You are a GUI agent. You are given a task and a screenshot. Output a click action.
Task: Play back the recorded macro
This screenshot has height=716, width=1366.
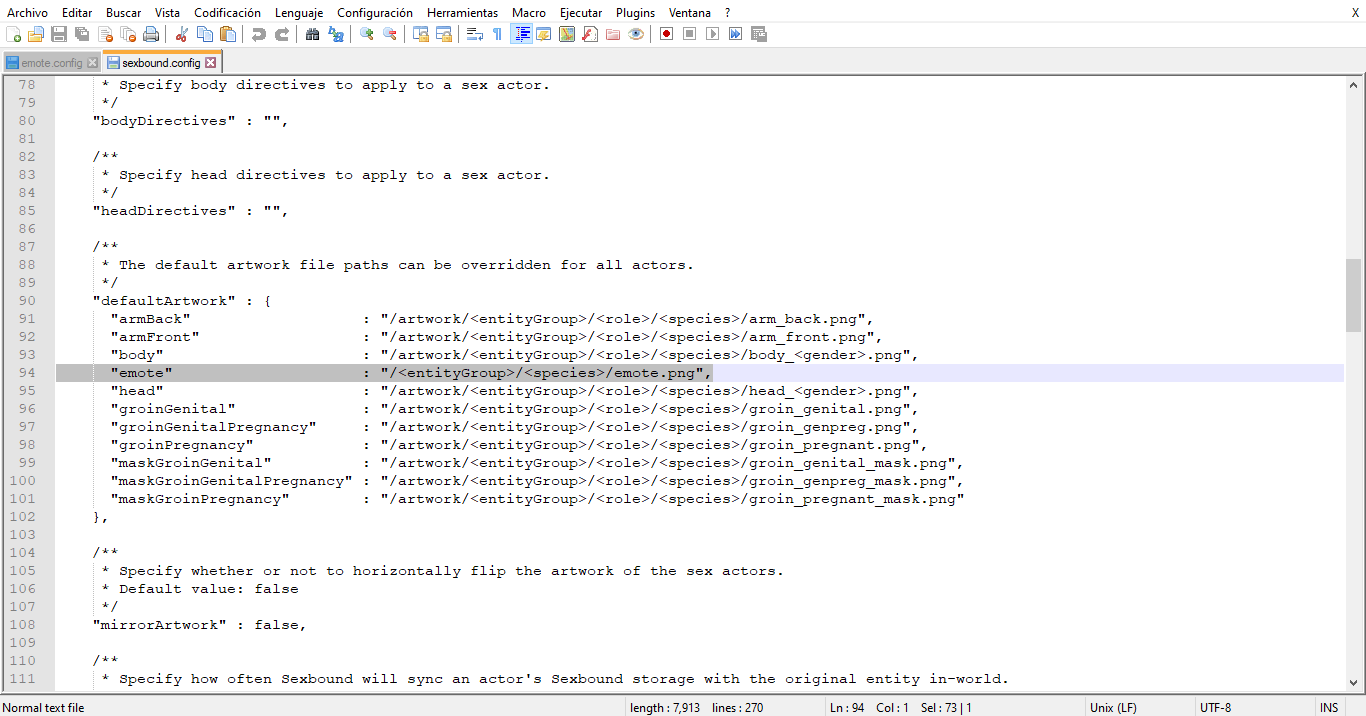[713, 34]
